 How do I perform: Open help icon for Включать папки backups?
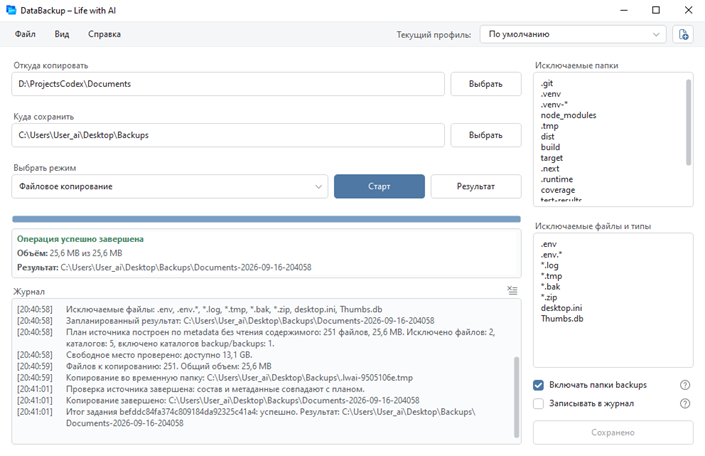coord(685,385)
